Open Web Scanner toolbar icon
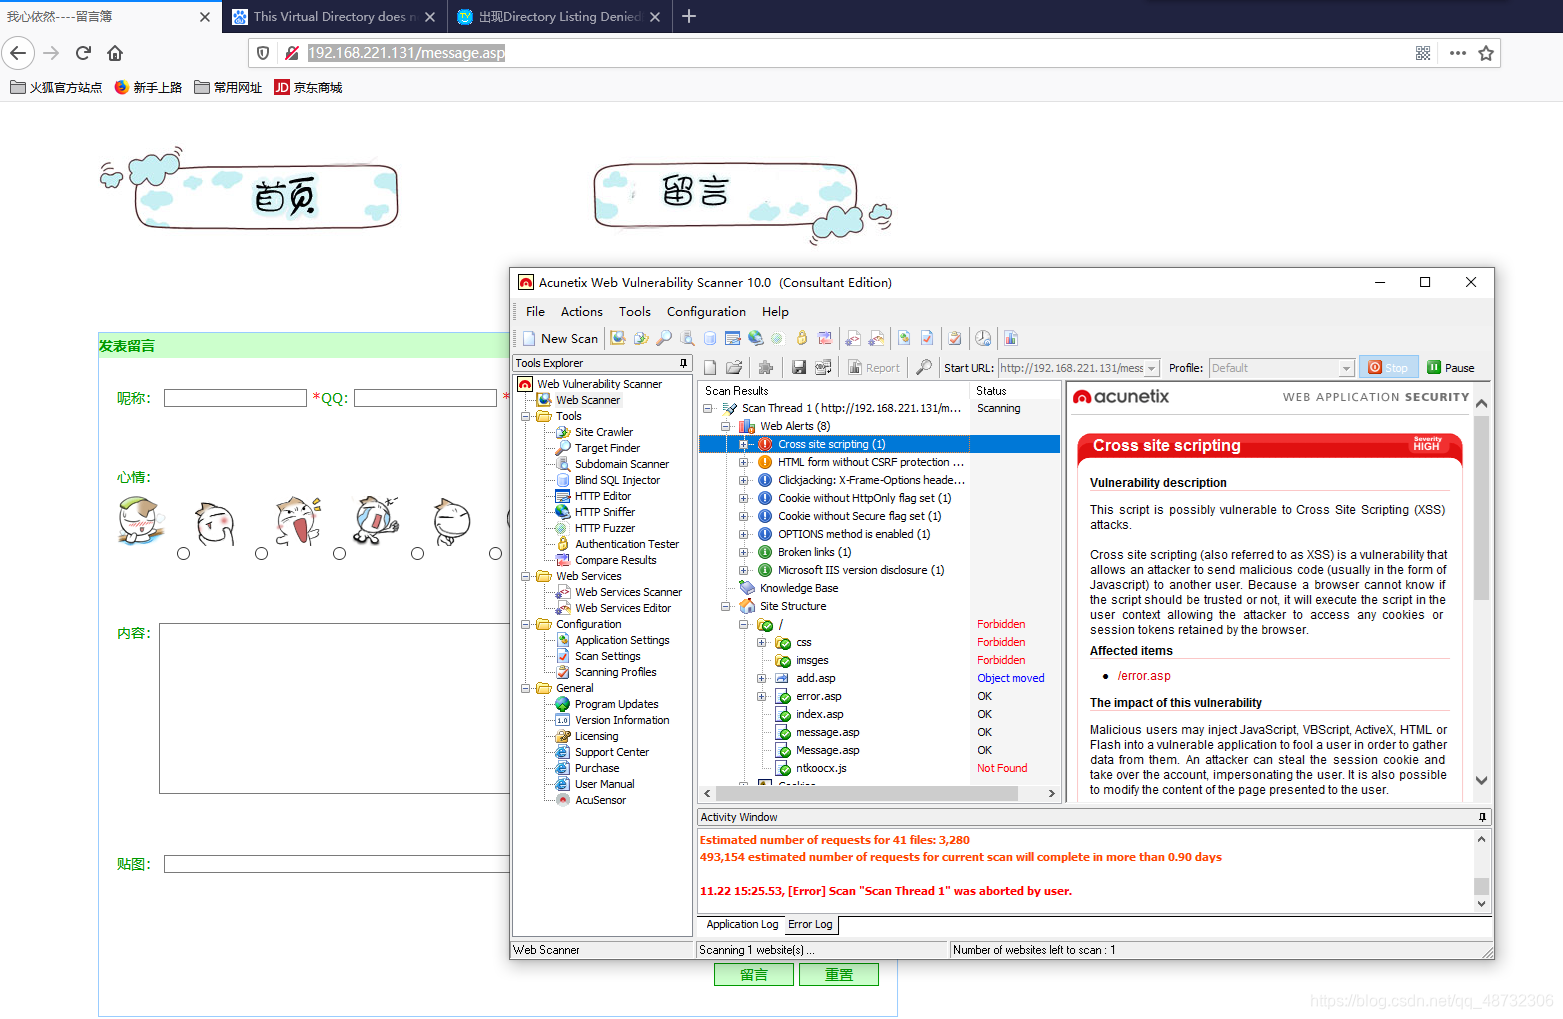This screenshot has width=1563, height=1019. click(618, 338)
